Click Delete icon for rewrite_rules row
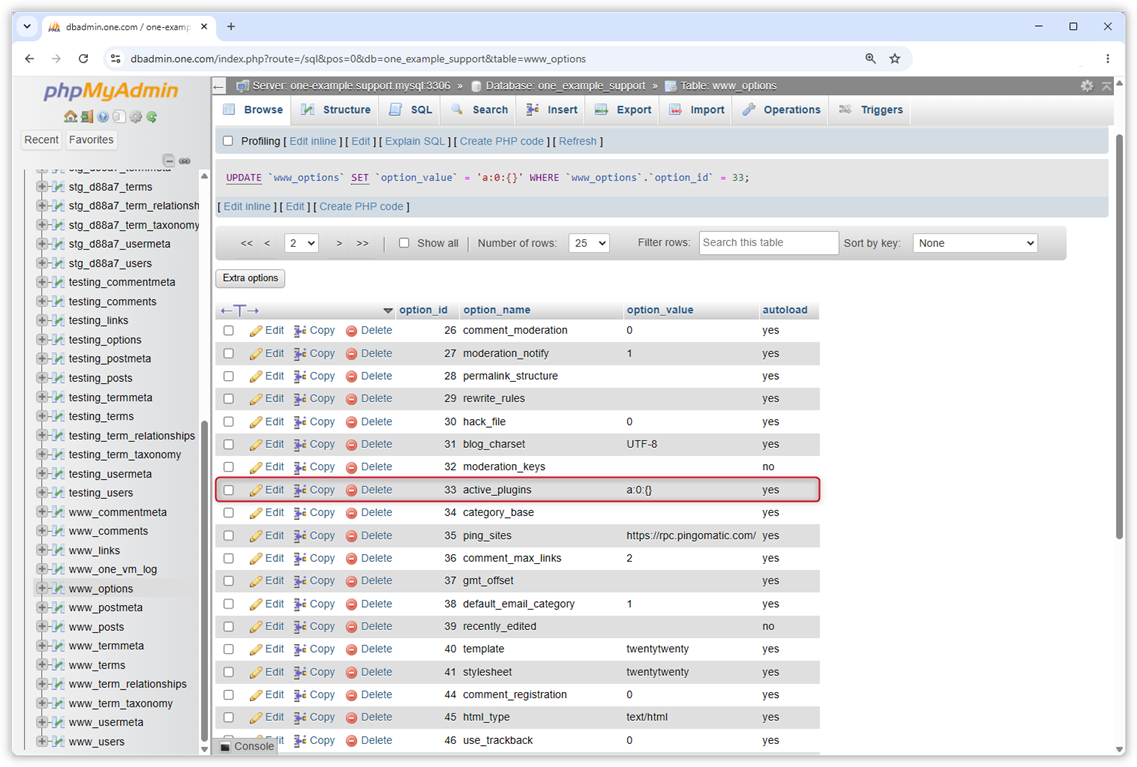This screenshot has height=767, width=1137. point(351,399)
